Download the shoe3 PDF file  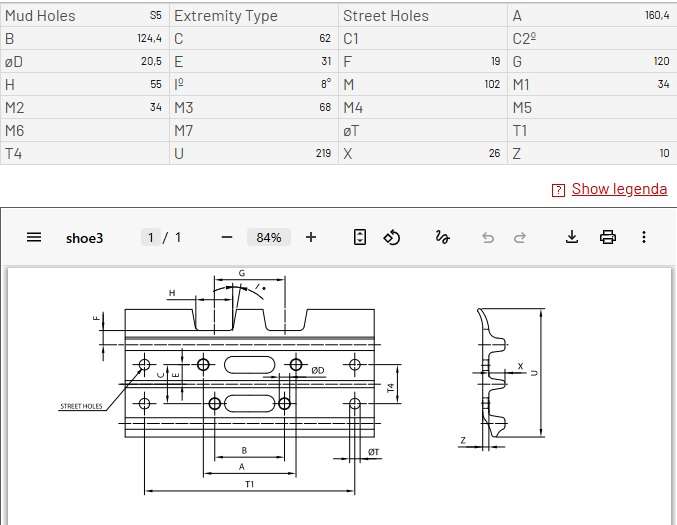click(572, 237)
